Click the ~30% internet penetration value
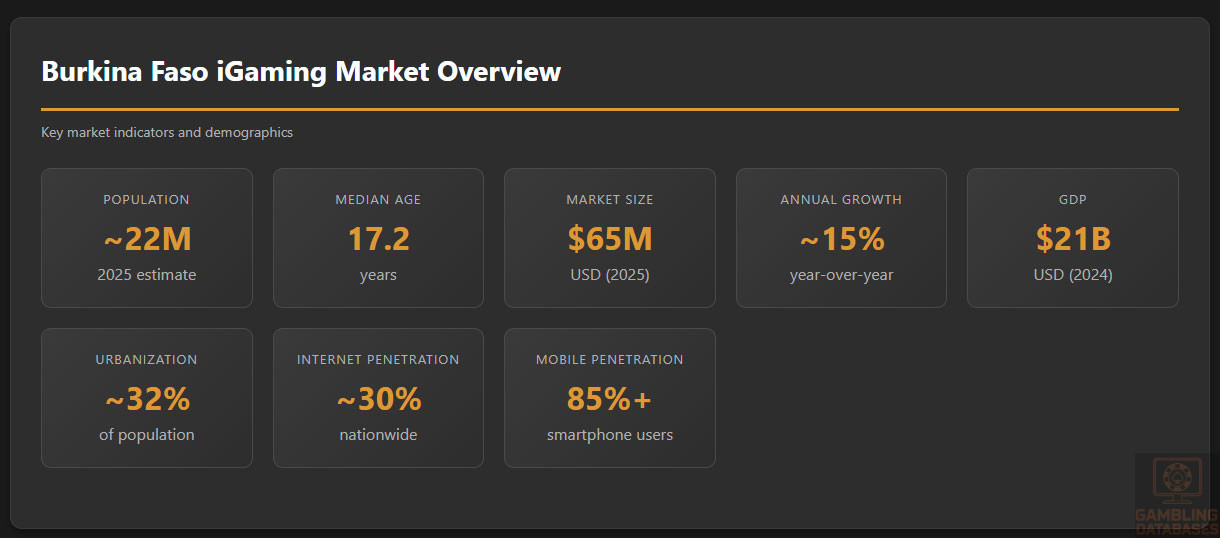Viewport: 1220px width, 538px height. [x=378, y=400]
